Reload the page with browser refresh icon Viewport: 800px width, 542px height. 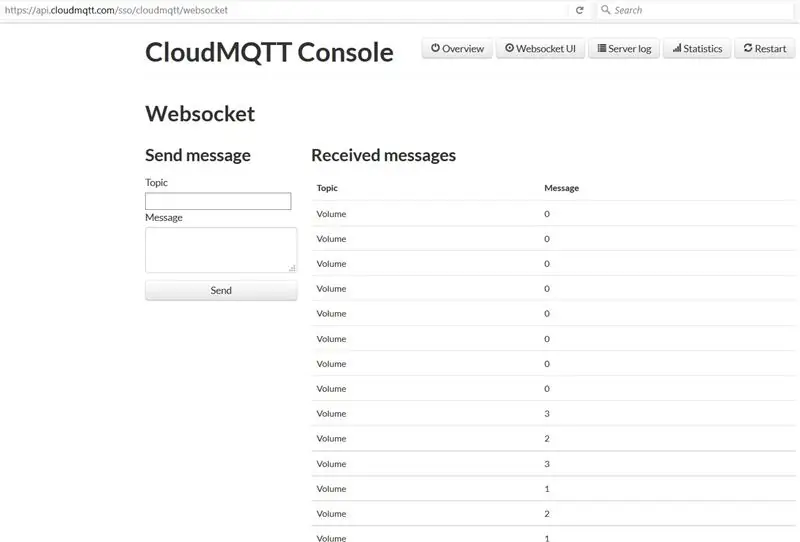tap(580, 10)
